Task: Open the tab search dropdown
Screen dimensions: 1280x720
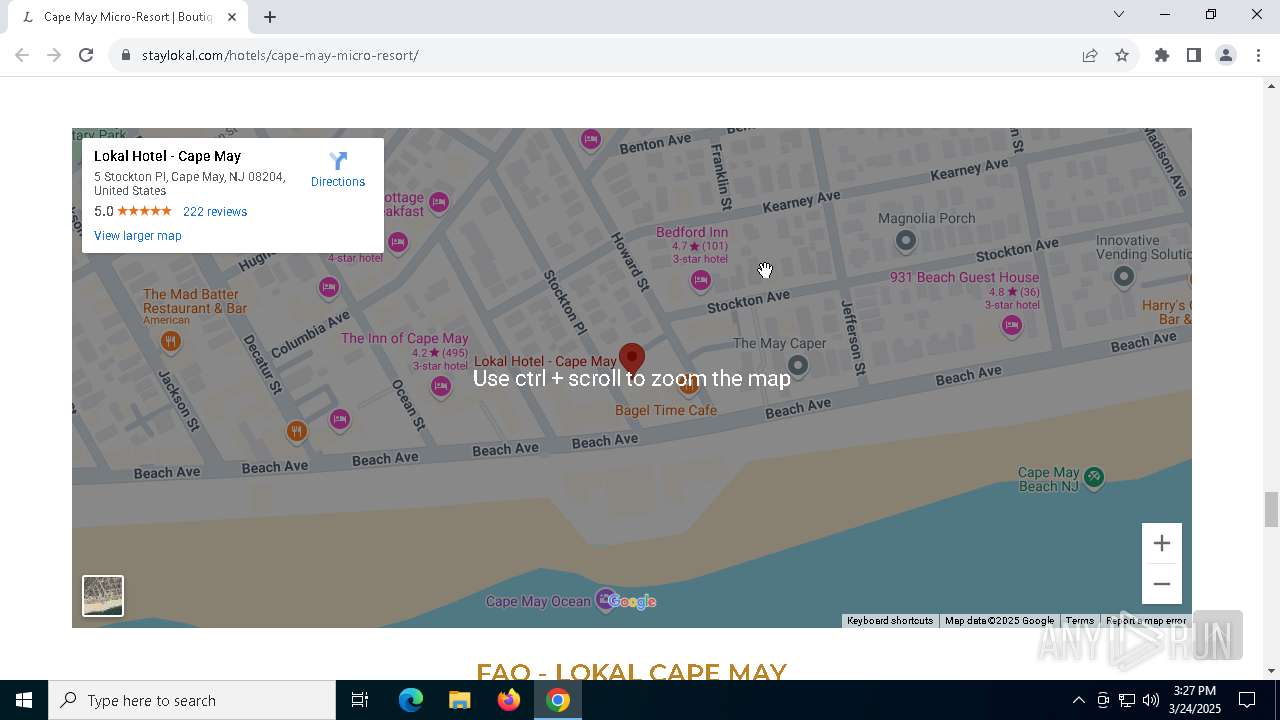Action: pyautogui.click(x=1119, y=14)
